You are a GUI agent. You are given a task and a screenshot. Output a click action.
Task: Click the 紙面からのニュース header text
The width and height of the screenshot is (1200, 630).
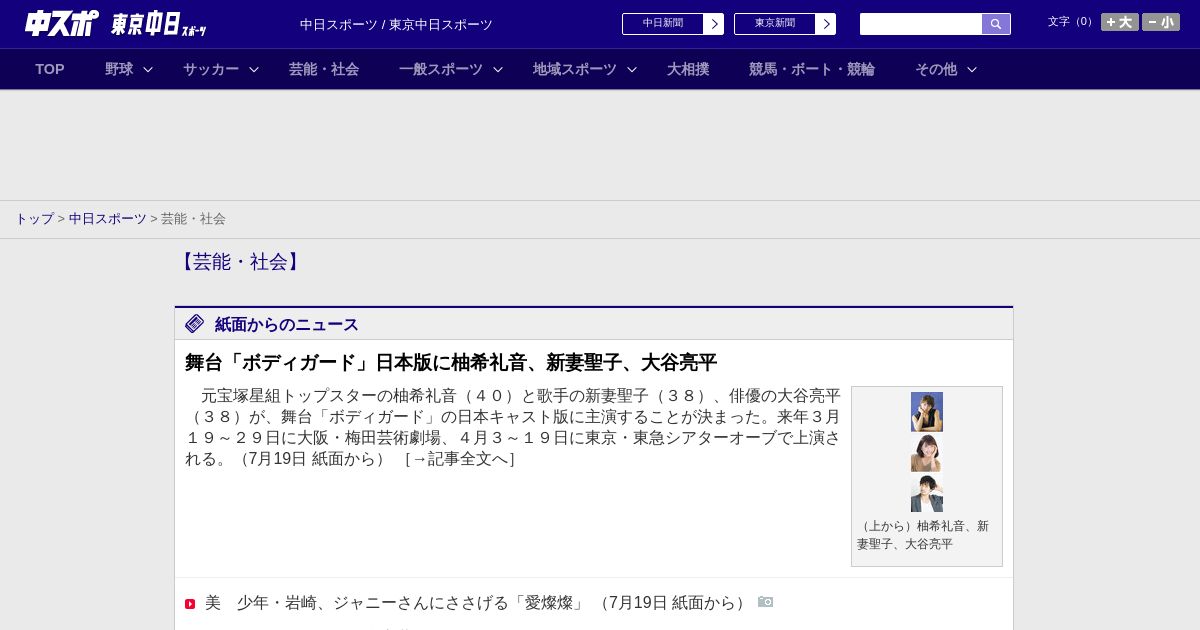point(287,325)
